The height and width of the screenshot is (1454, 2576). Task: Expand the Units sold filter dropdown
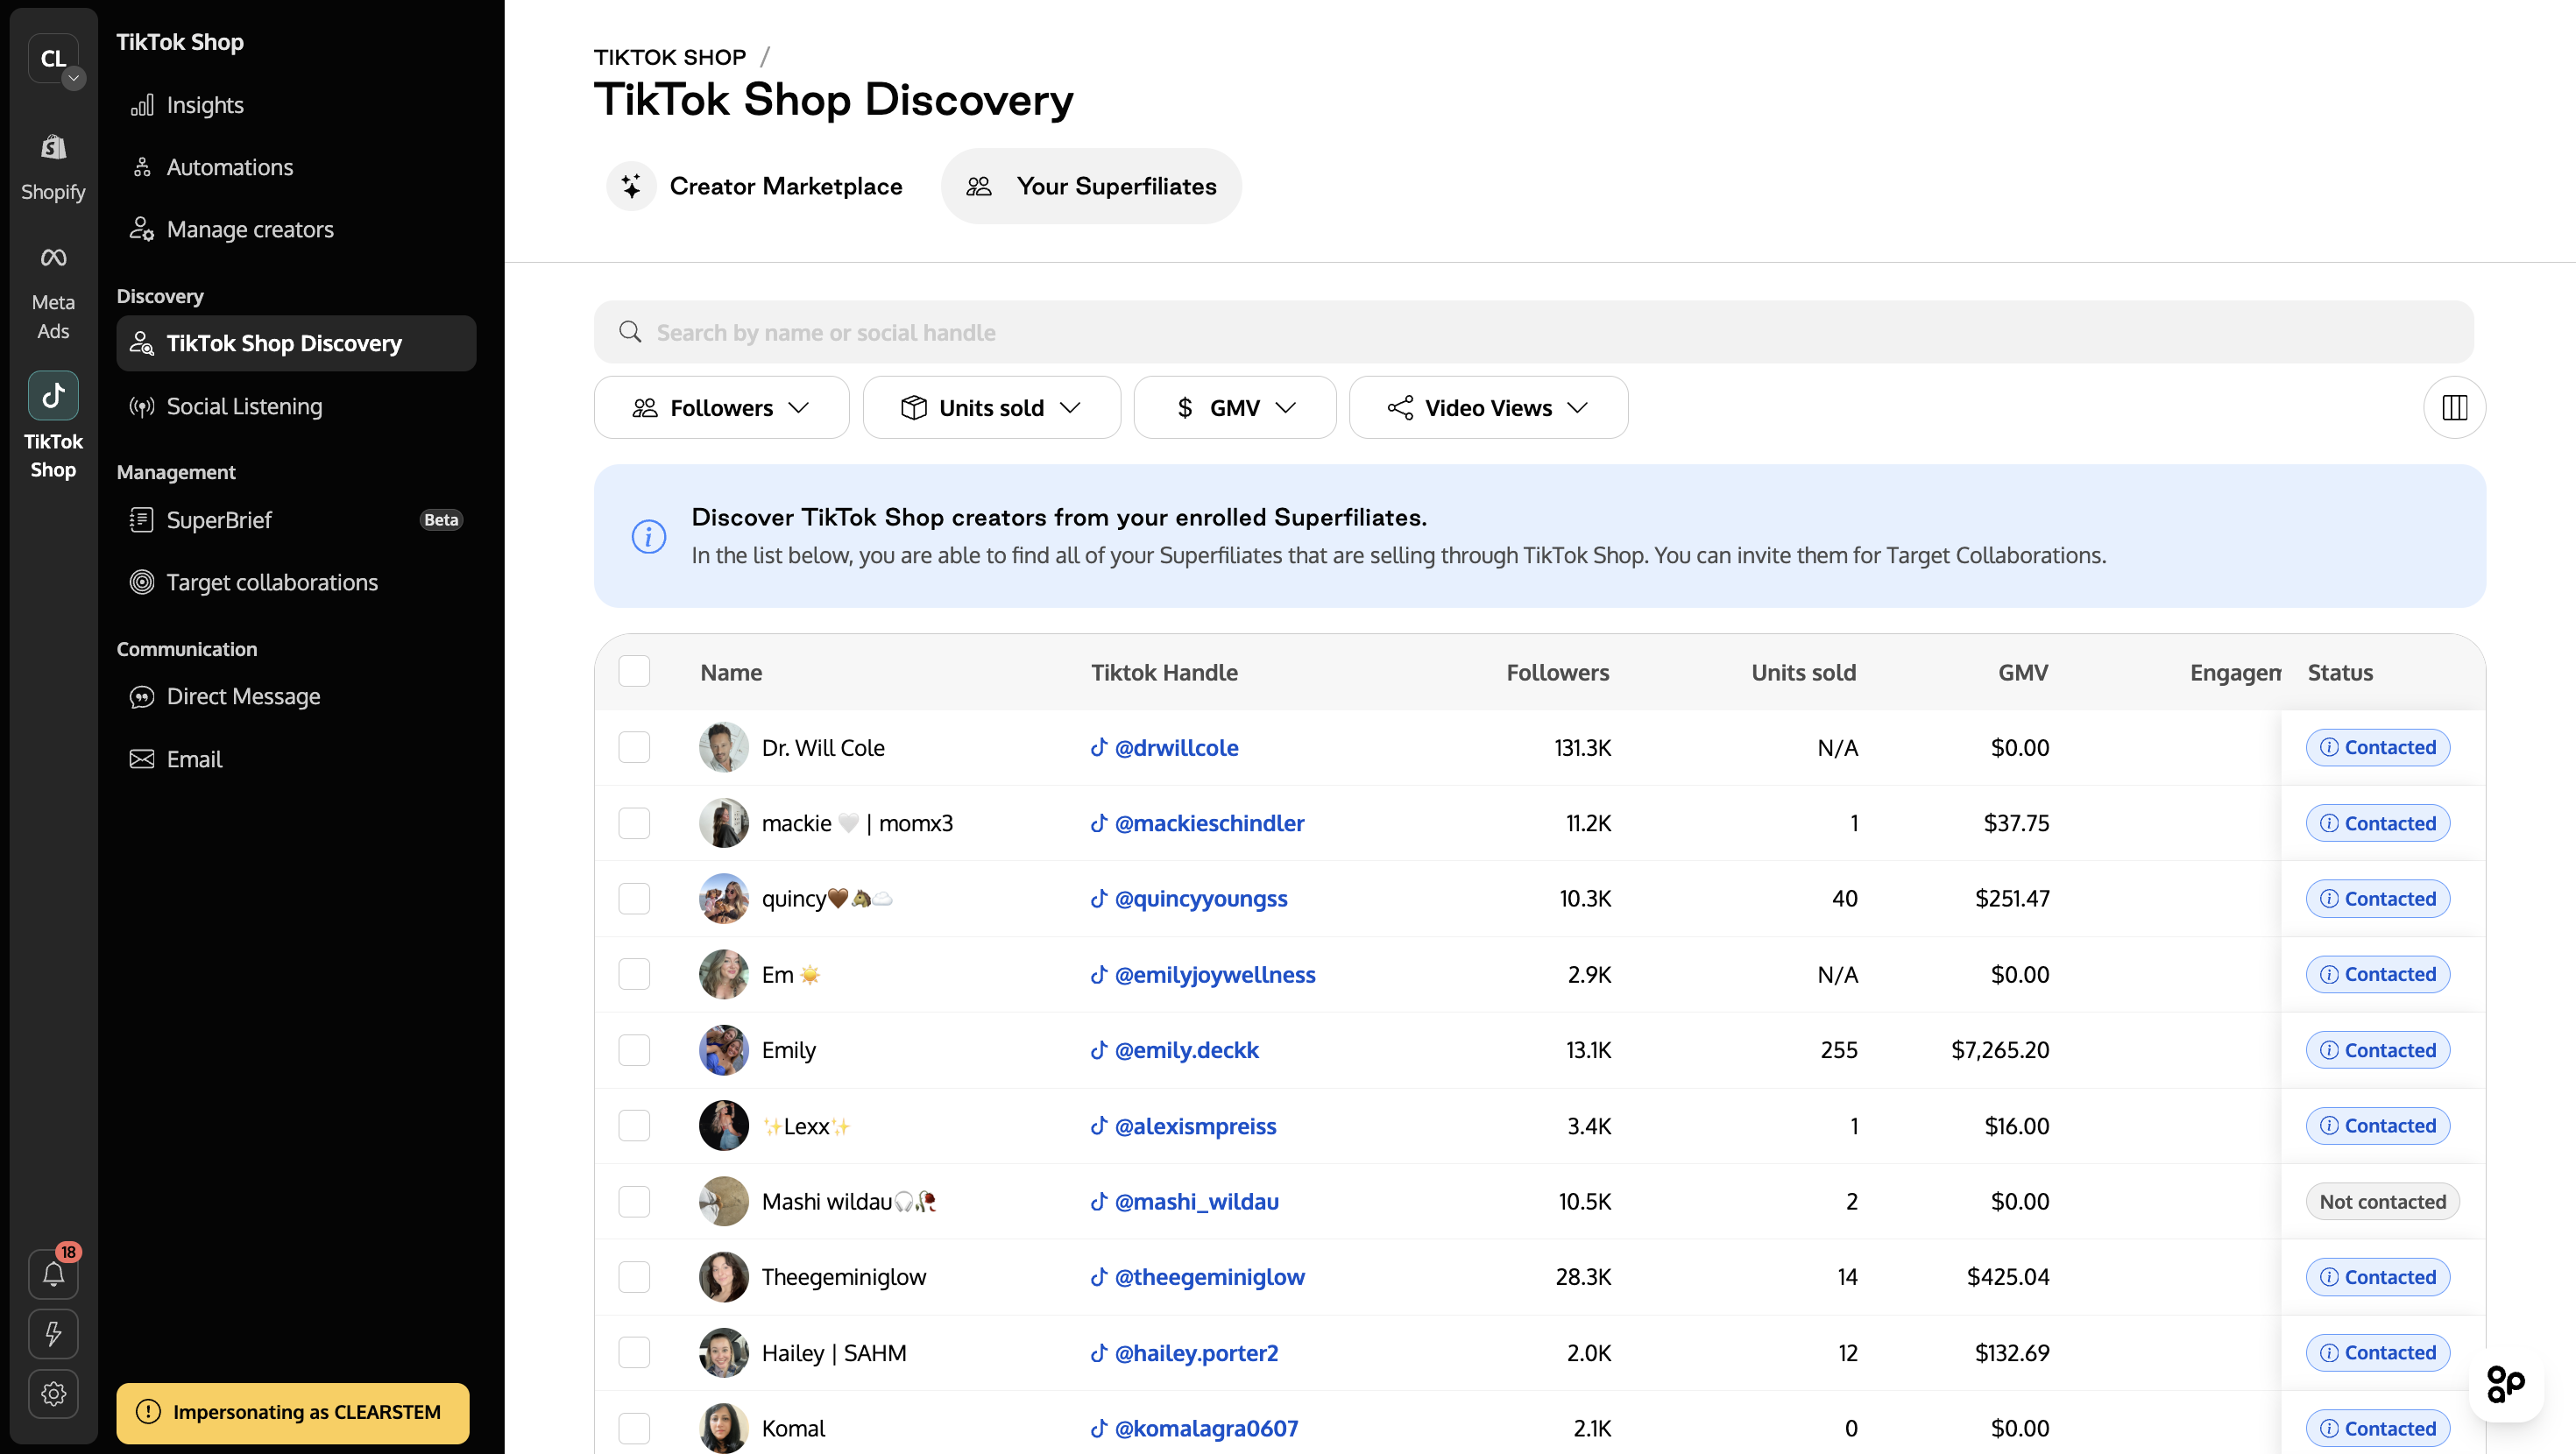pyautogui.click(x=991, y=407)
